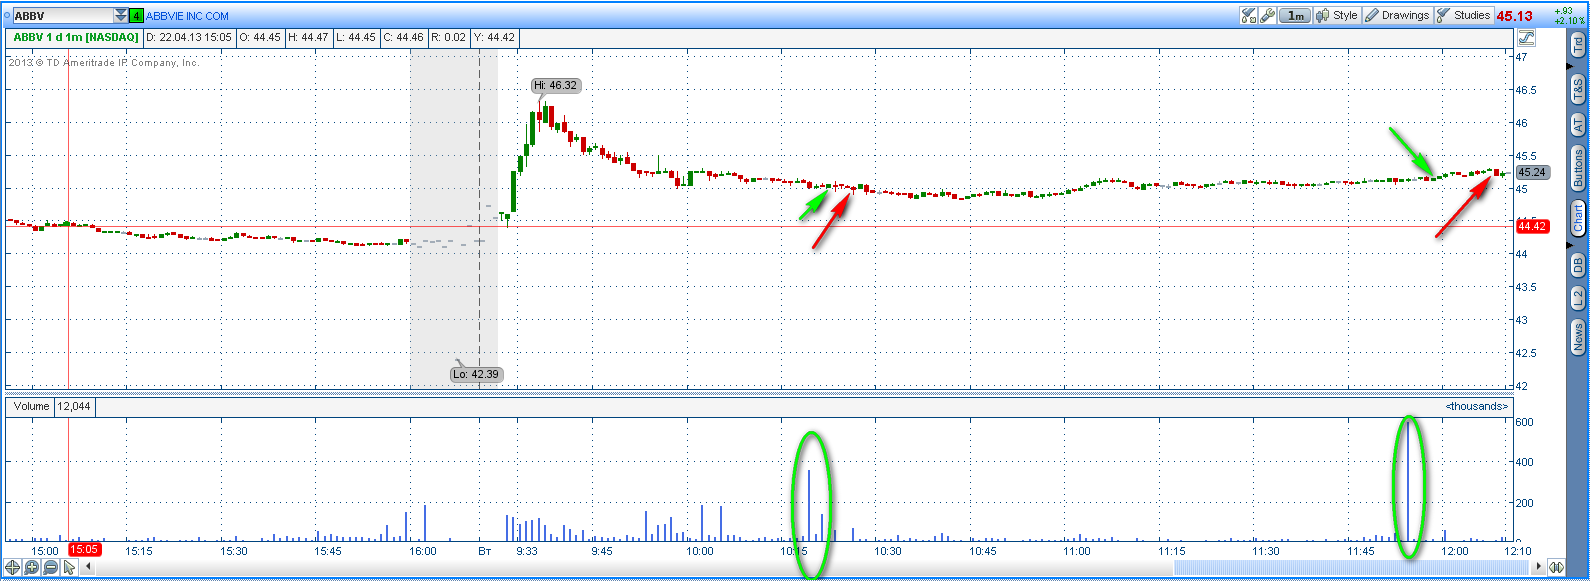Click the 46.5 price axis tick label
The height and width of the screenshot is (581, 1590).
coord(1527,90)
